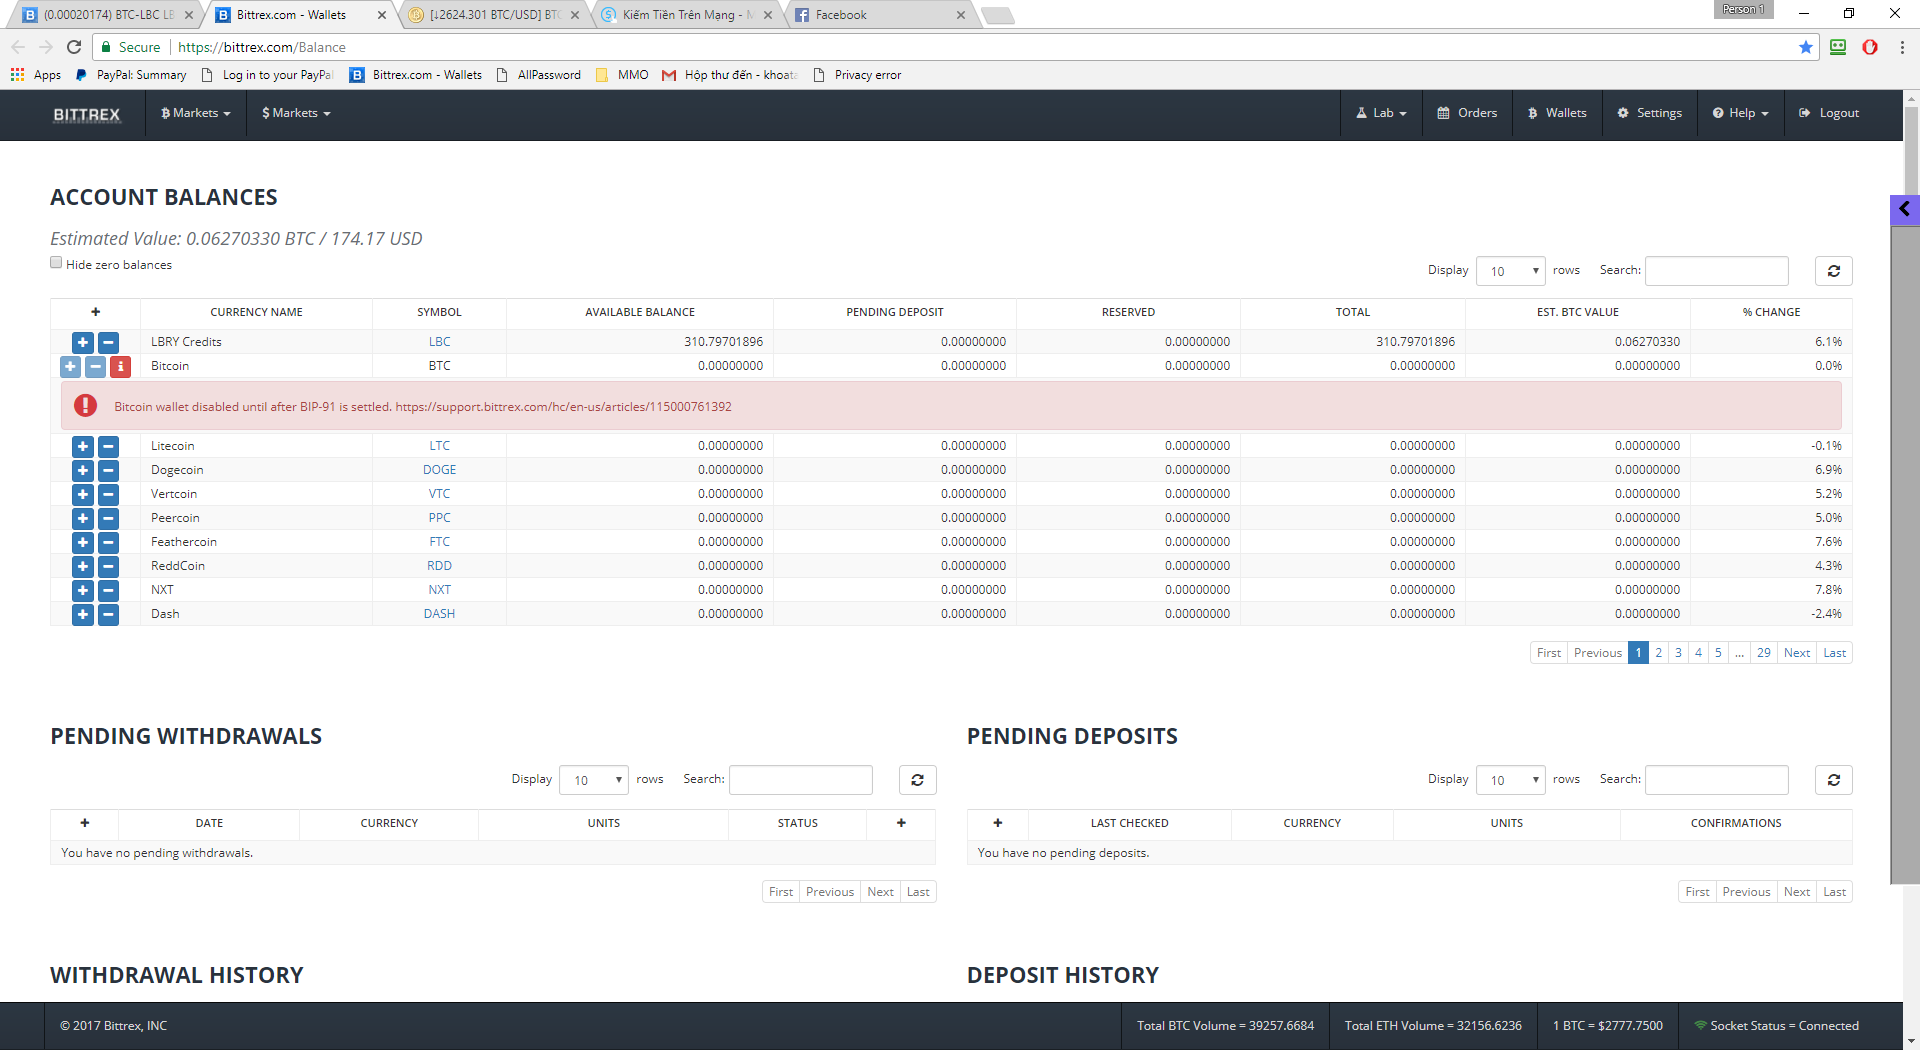Sort balances by % Change column
The width and height of the screenshot is (1920, 1050).
[1771, 312]
